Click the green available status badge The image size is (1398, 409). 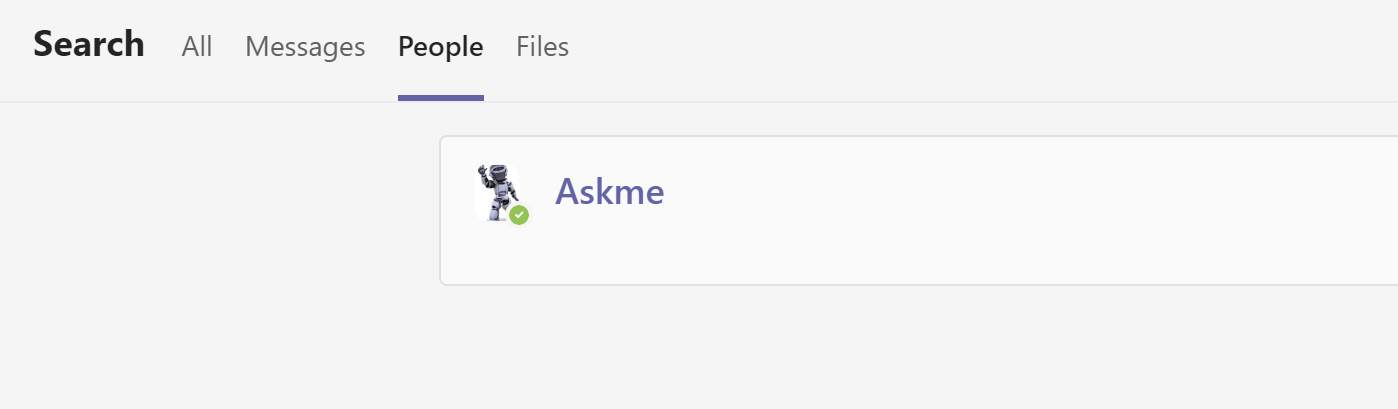point(518,214)
